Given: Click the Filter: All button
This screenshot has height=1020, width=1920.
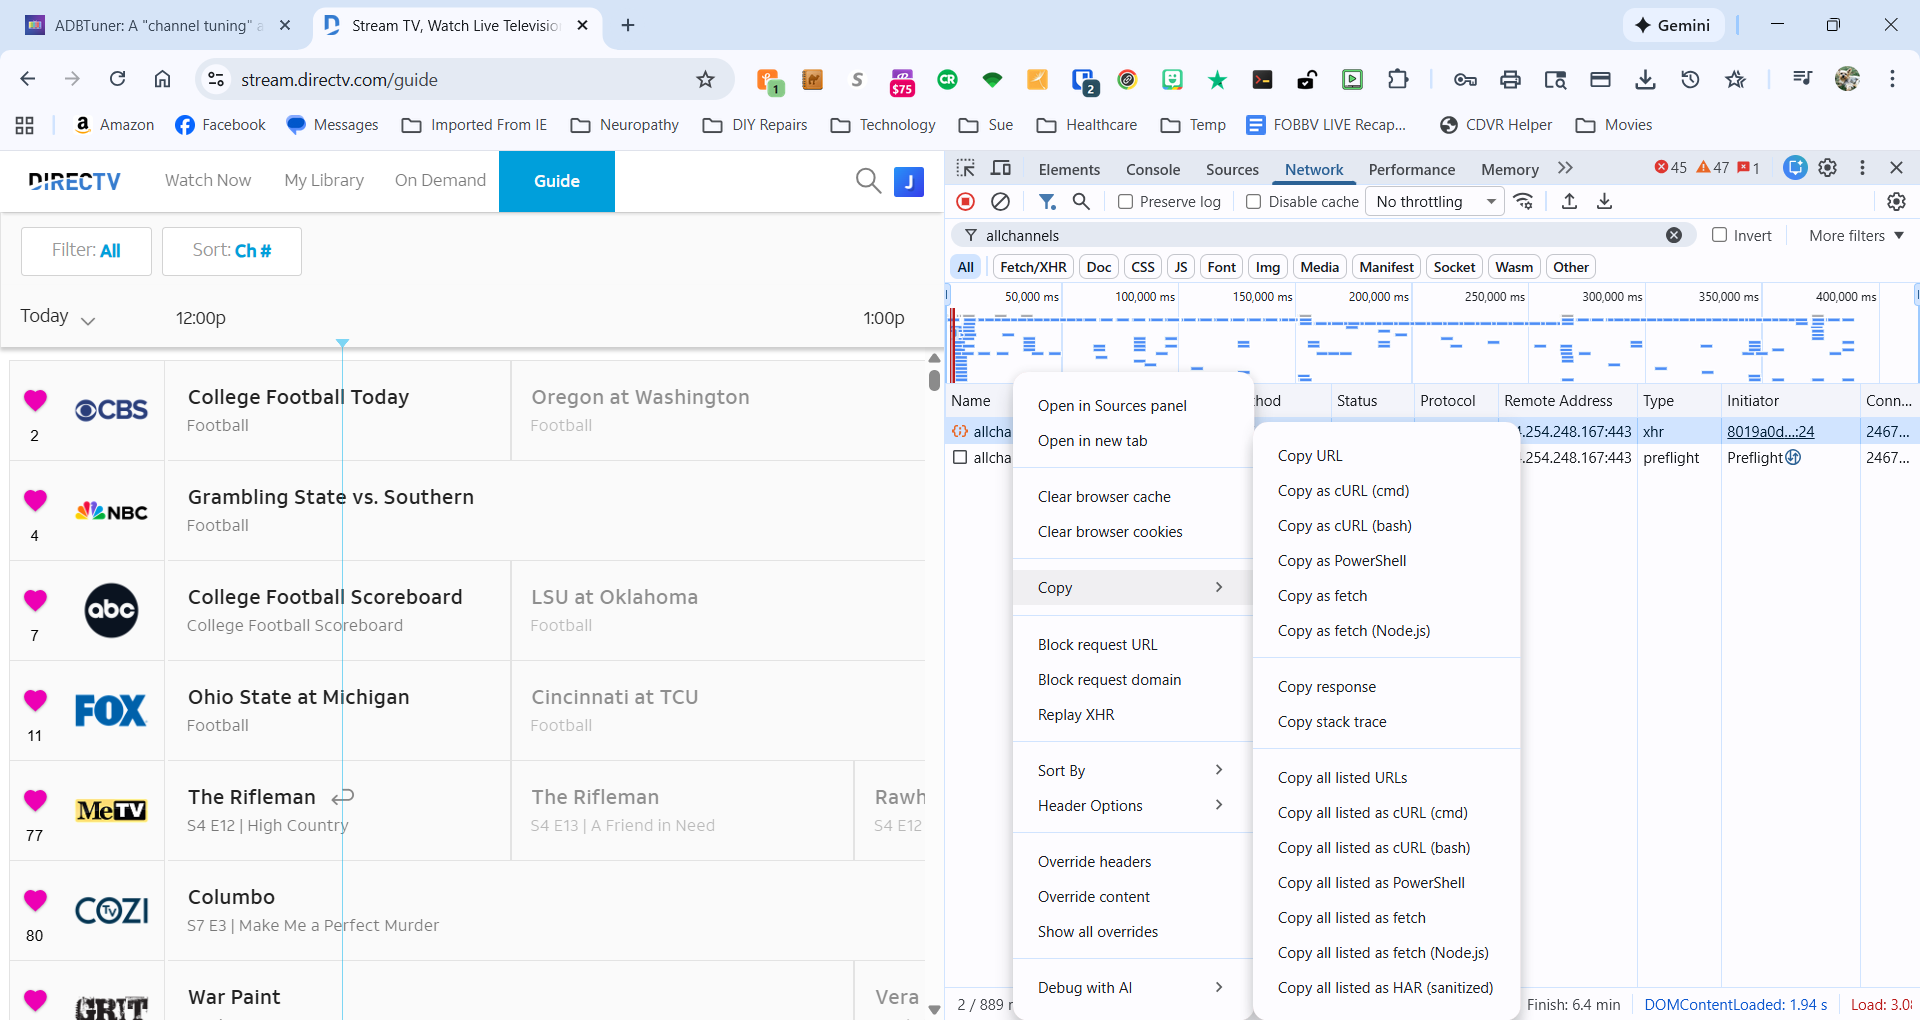Looking at the screenshot, I should pos(86,251).
